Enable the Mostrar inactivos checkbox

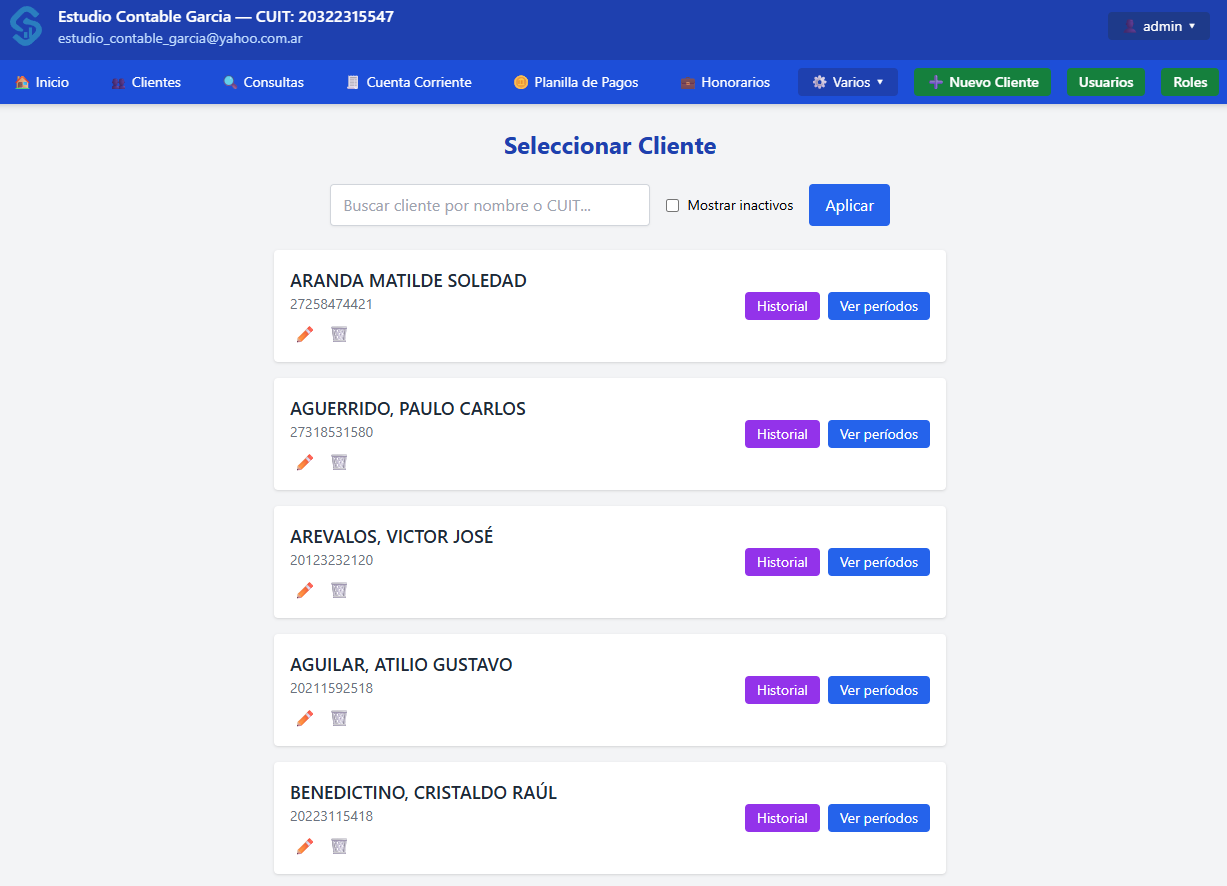[672, 205]
